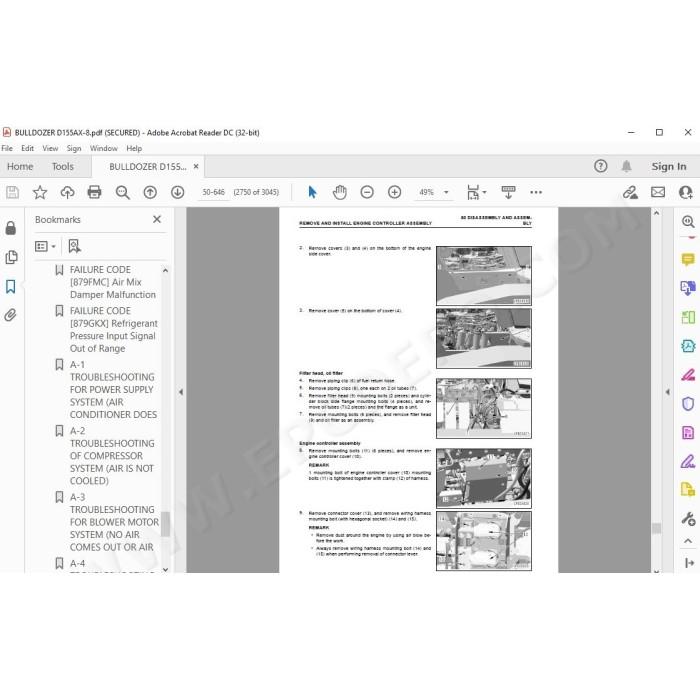The height and width of the screenshot is (700, 700).
Task: Open the Help question mark icon
Action: click(x=601, y=167)
